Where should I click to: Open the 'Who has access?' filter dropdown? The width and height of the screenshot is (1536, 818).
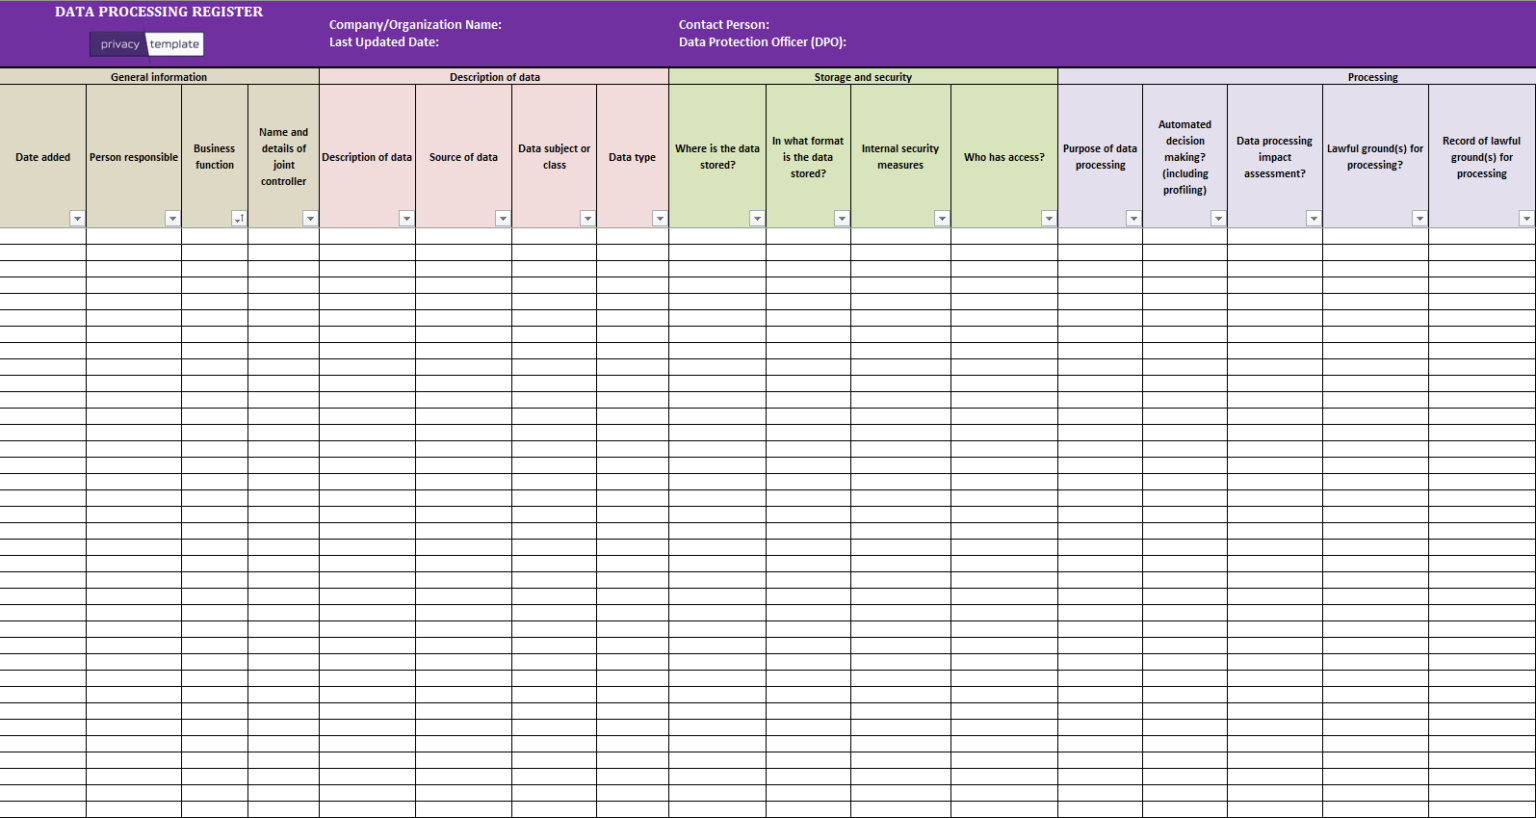(x=1049, y=218)
